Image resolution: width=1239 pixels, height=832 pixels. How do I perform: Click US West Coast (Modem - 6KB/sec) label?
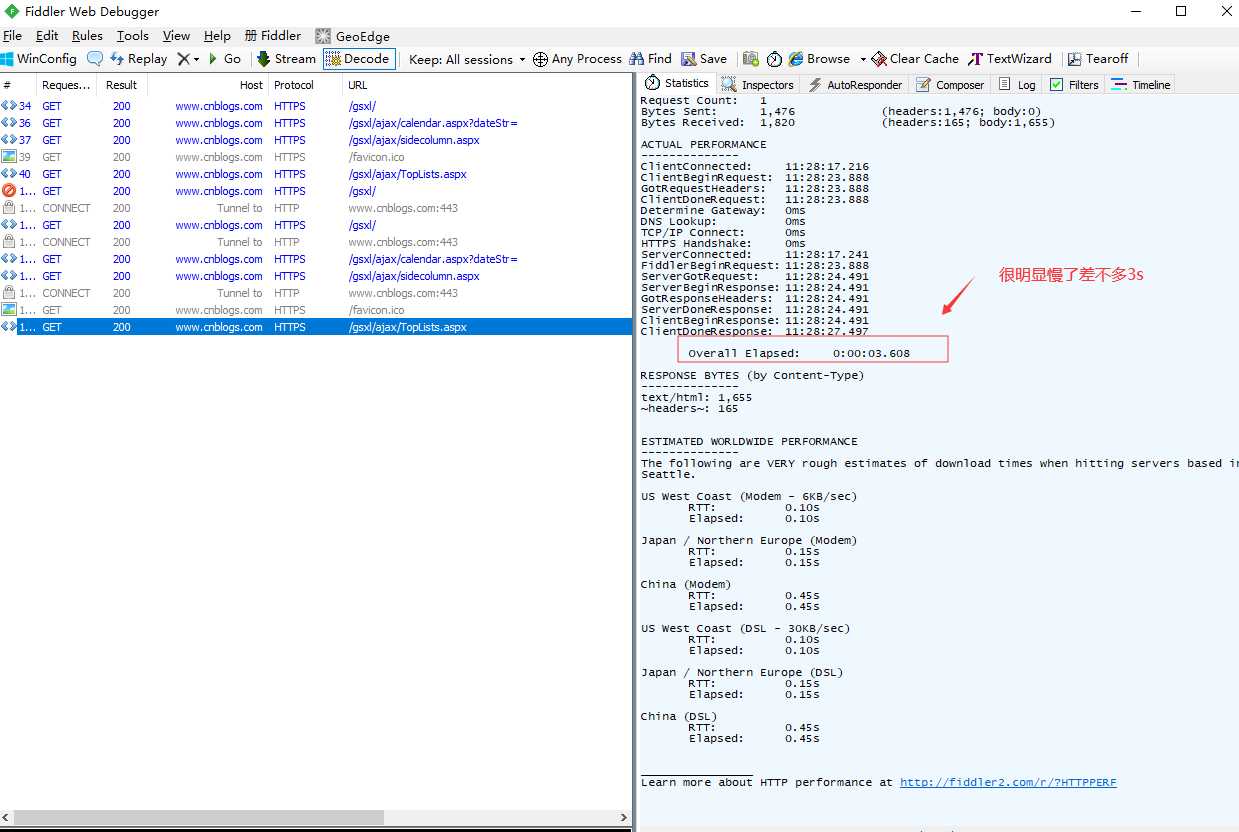coord(749,496)
